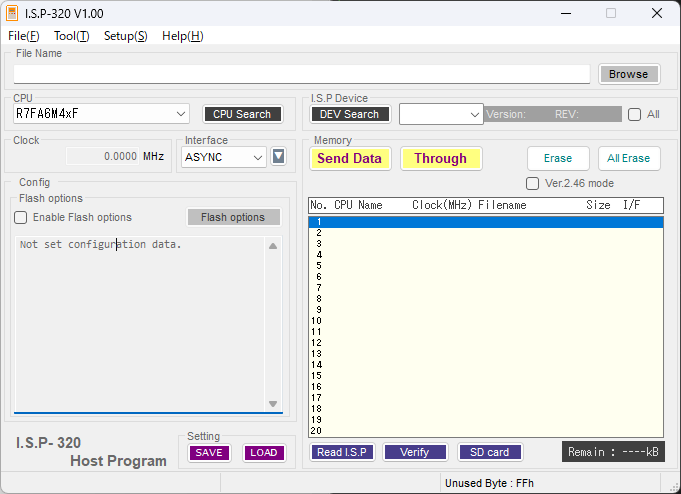The image size is (681, 494).
Task: Open the Setup menu
Action: pyautogui.click(x=125, y=36)
